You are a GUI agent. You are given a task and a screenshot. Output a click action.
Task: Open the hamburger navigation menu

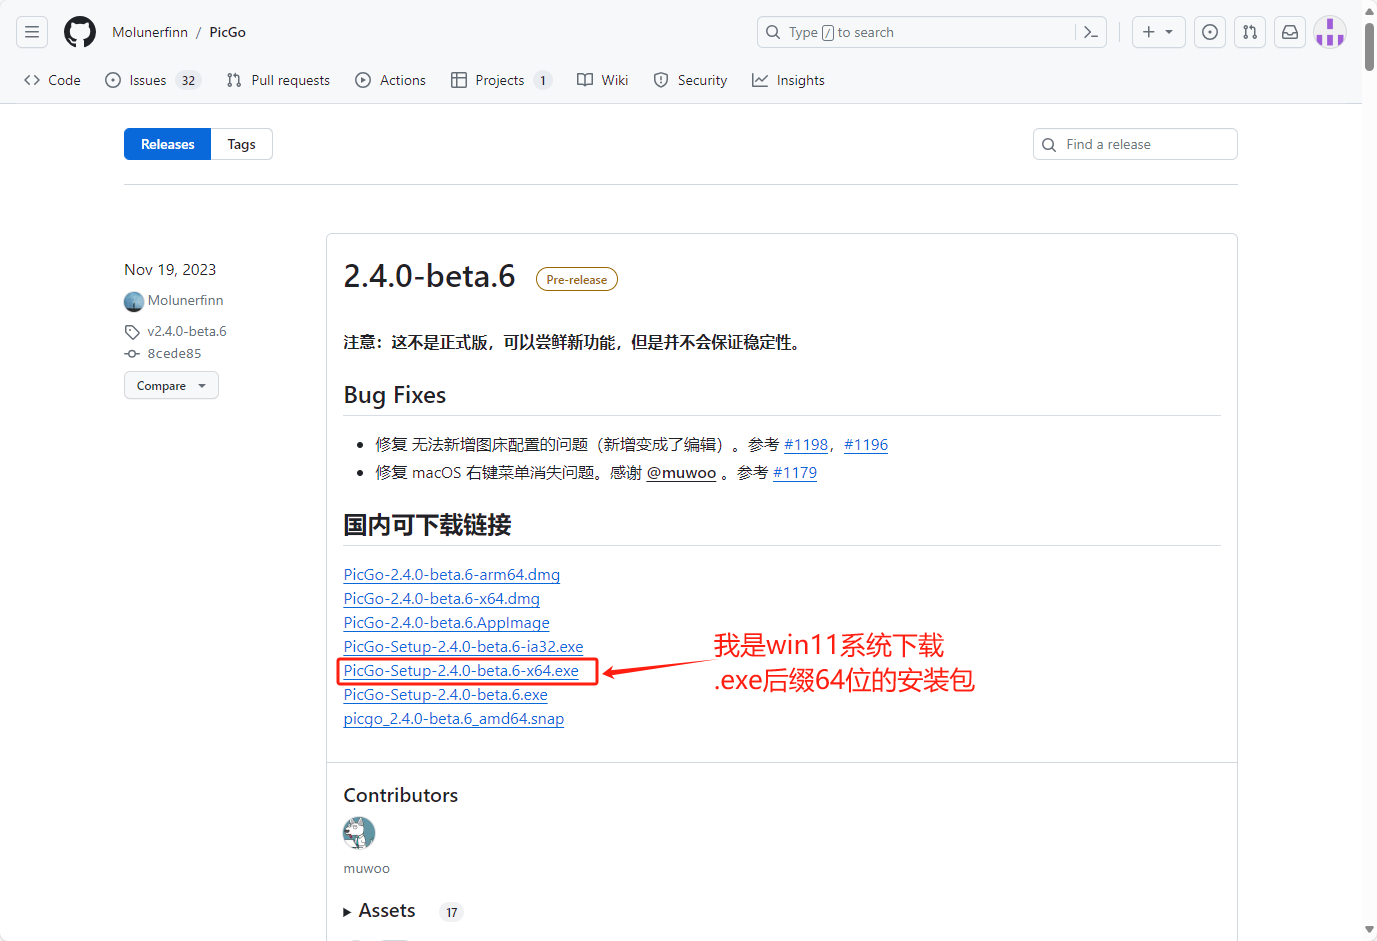click(32, 32)
